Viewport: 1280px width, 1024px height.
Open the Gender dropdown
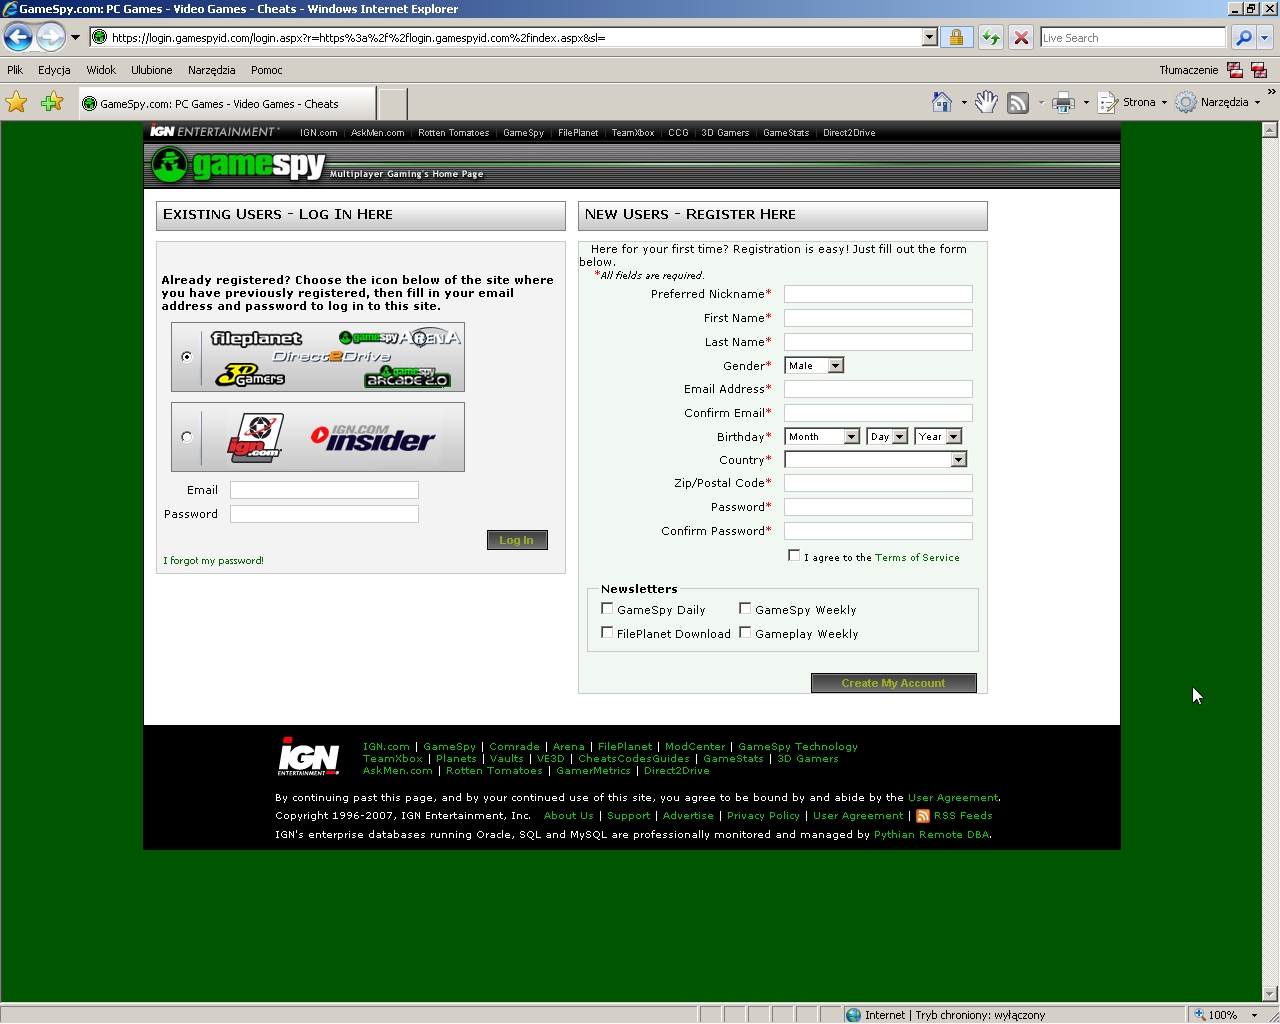point(814,366)
